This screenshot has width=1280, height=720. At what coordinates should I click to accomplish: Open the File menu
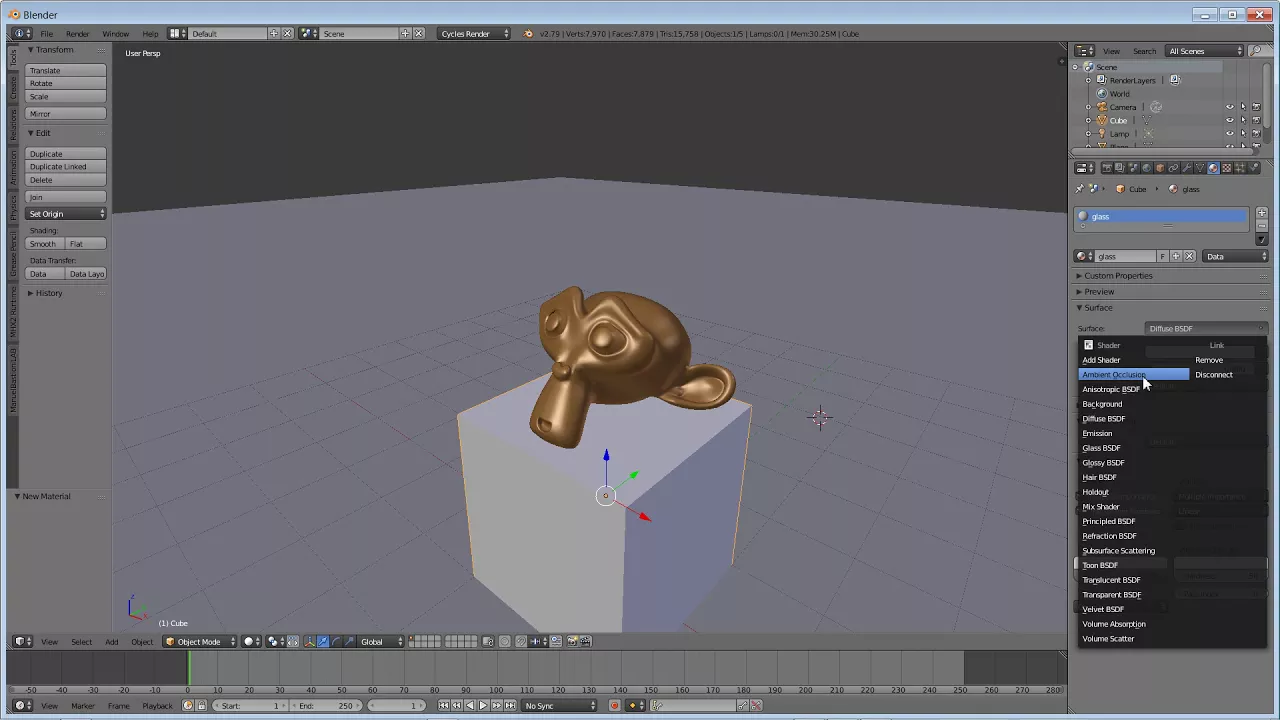point(46,34)
